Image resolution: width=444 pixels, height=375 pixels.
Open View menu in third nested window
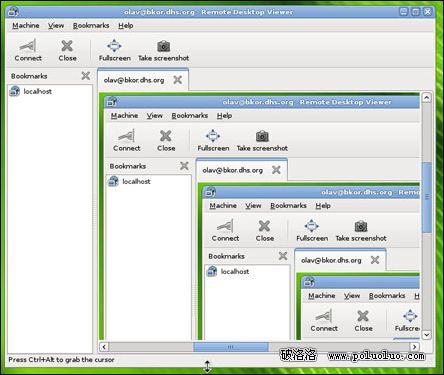253,205
